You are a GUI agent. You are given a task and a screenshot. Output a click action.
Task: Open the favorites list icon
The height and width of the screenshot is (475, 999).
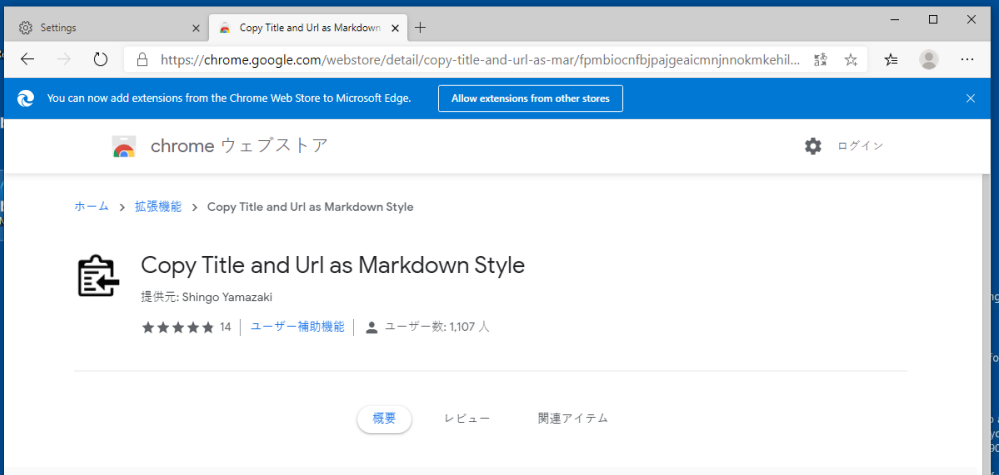[891, 60]
